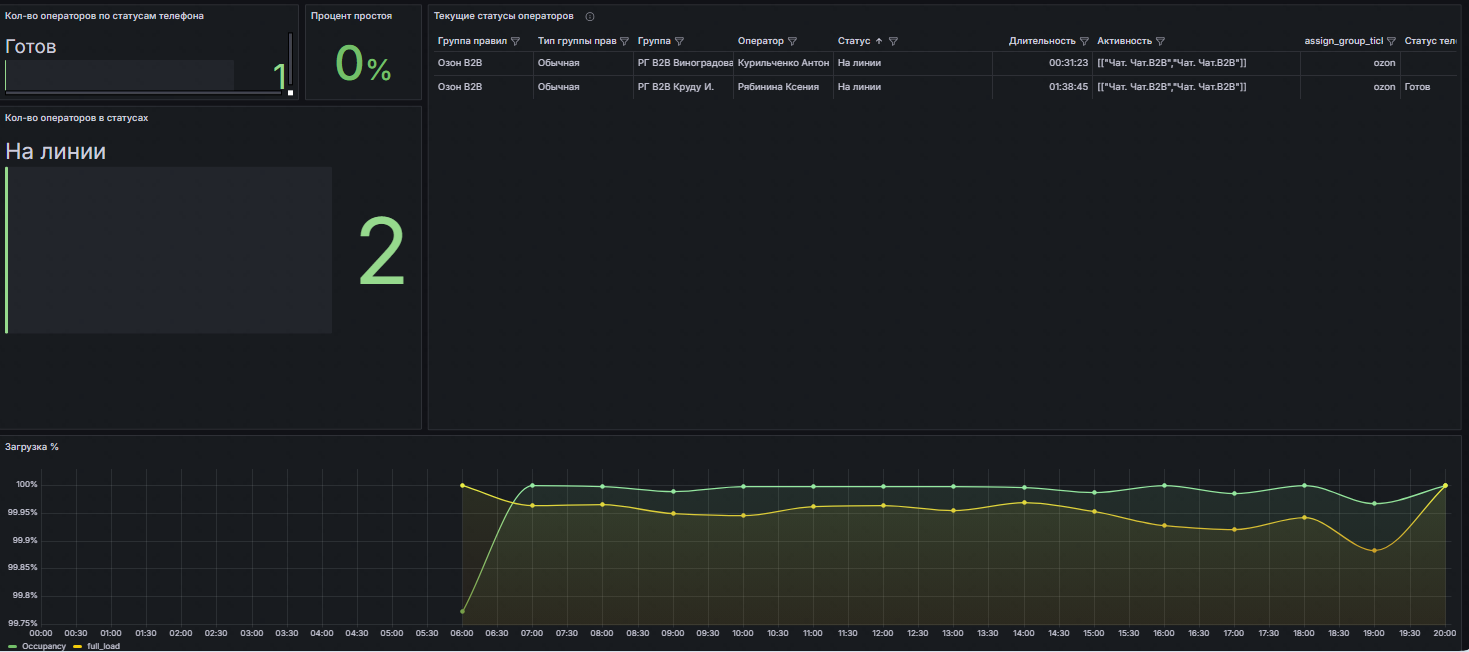Show info for Текущие статусы операторов panel
This screenshot has width=1469, height=652.
[590, 17]
